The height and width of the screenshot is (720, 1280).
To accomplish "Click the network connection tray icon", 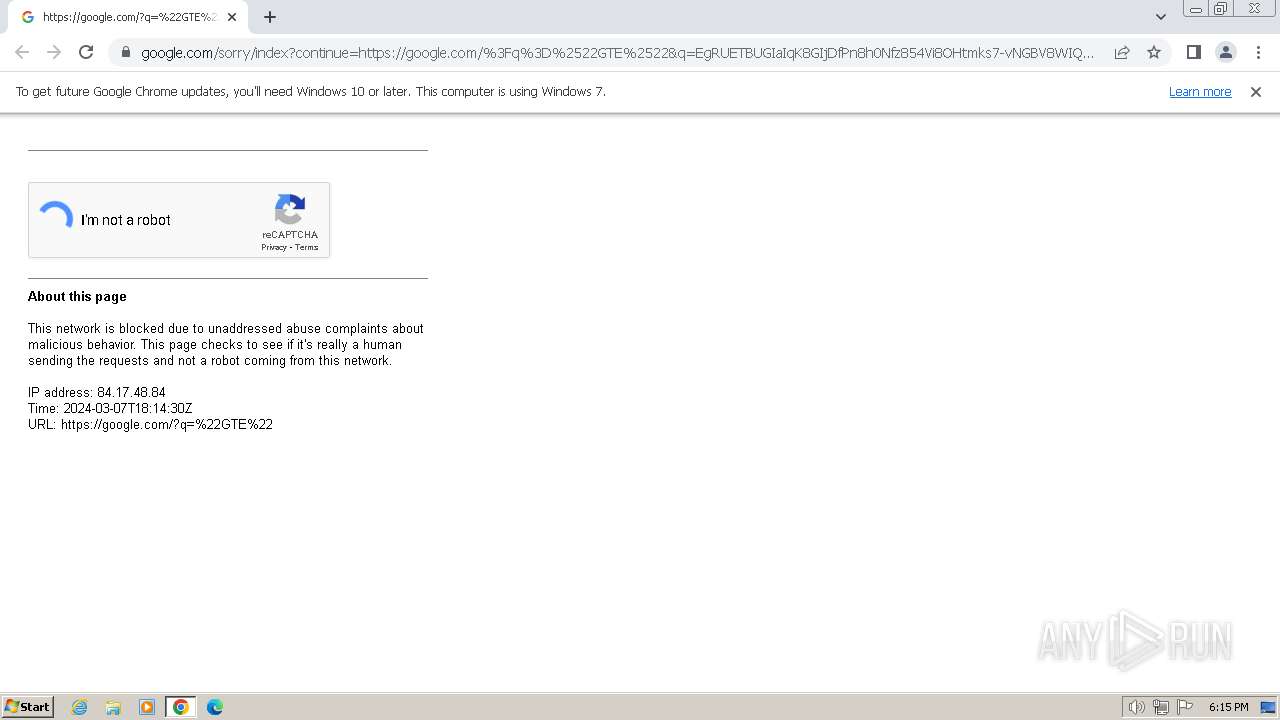I will click(x=1161, y=707).
